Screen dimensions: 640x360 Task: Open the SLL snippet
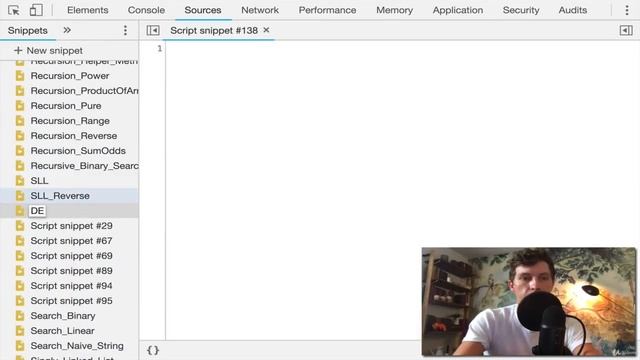39,181
